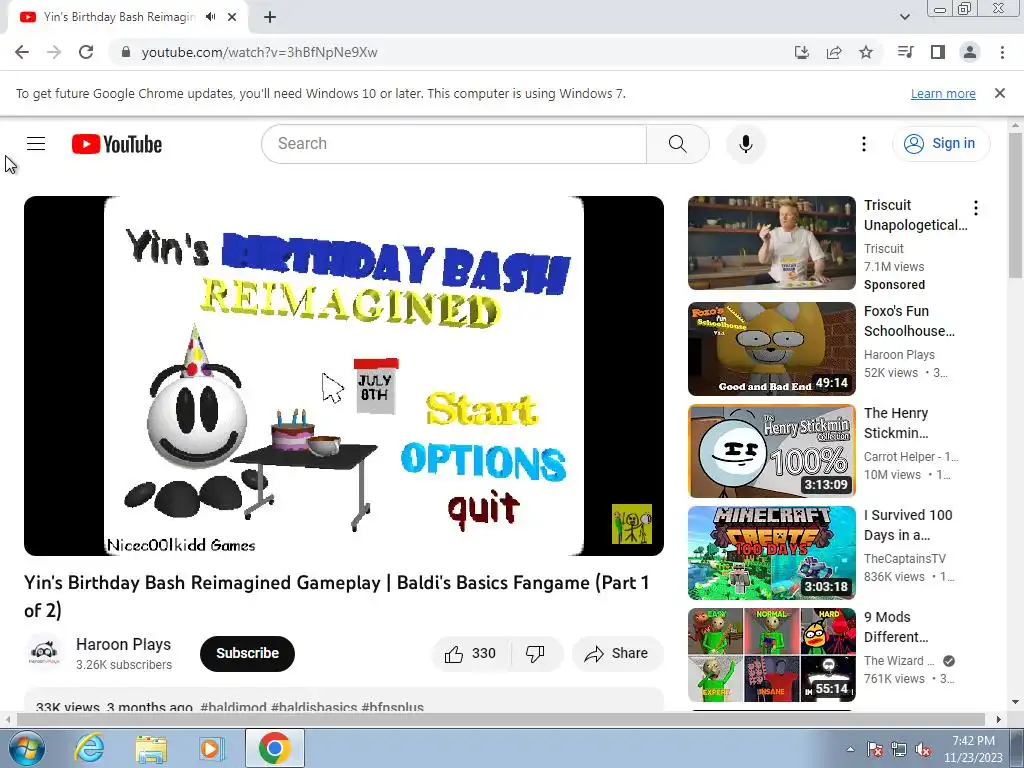Open Foxo's Fun Schoolhouse video thumbnail
1024x768 pixels.
click(771, 349)
